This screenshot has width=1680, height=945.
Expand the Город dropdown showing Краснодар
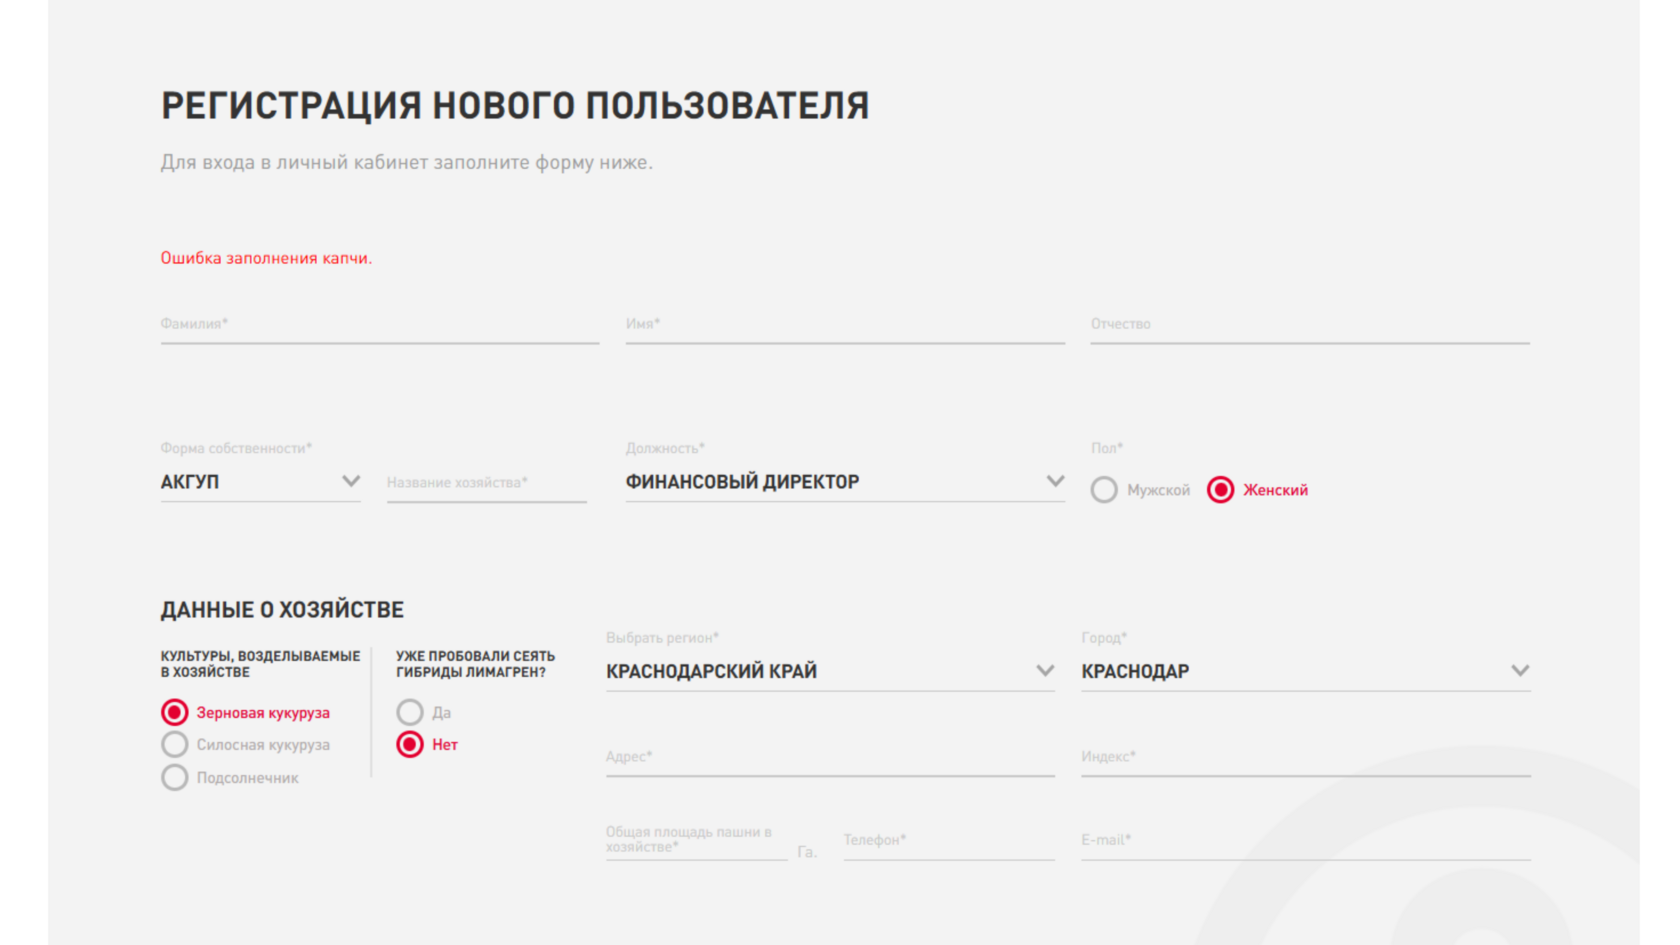[1306, 671]
